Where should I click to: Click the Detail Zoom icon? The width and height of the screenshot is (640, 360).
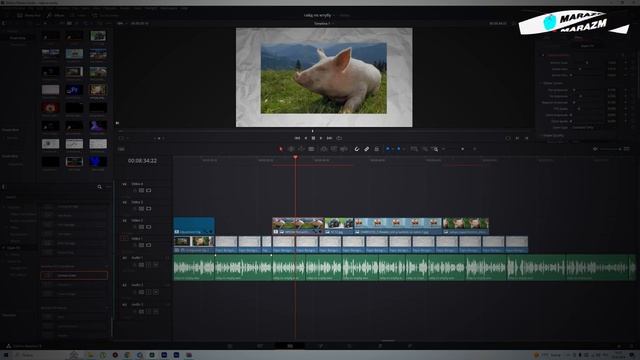point(425,149)
